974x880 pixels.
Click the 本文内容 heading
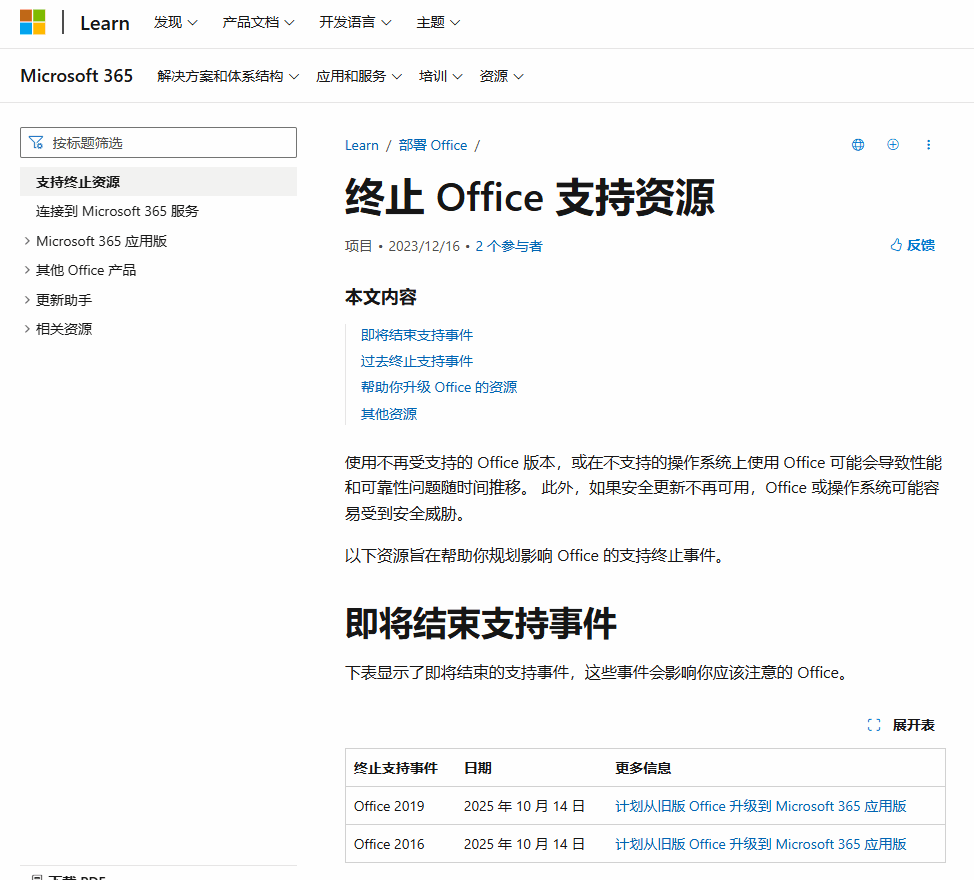380,297
